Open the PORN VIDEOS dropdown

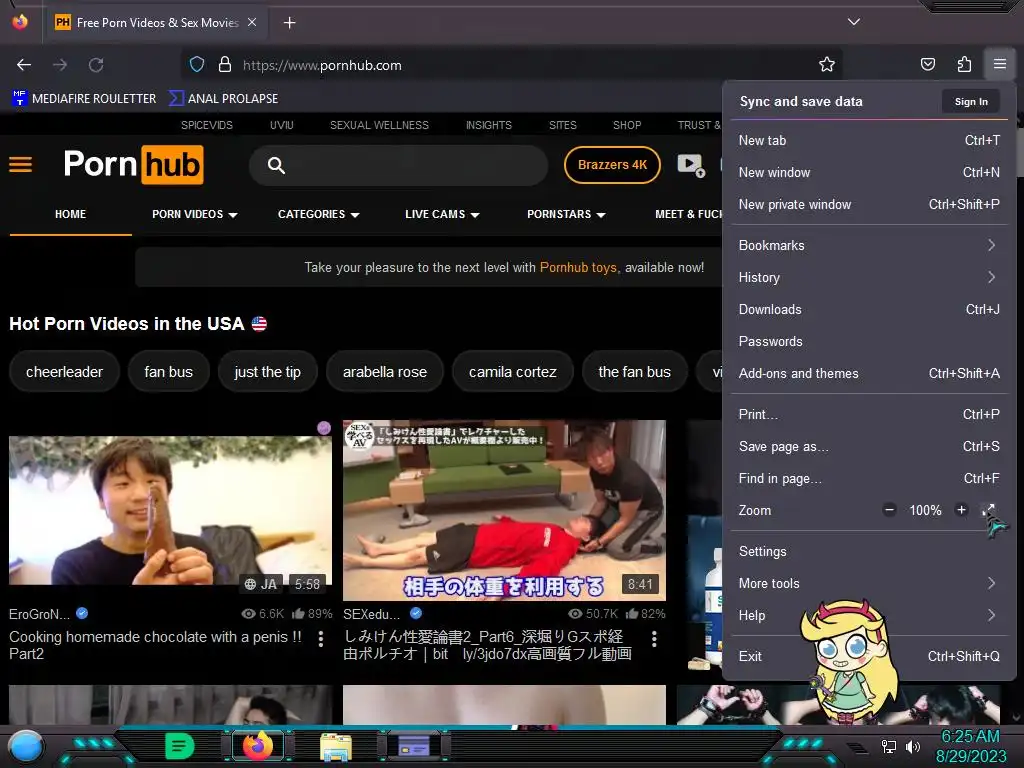tap(195, 214)
